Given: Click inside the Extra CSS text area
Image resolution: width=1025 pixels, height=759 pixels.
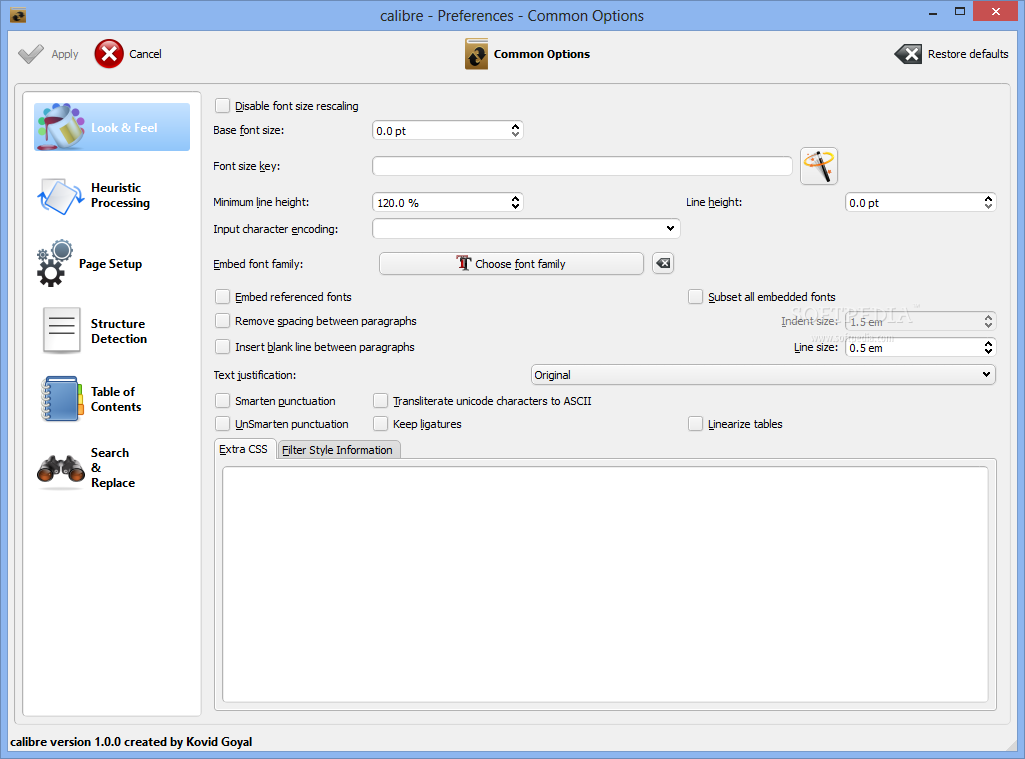Looking at the screenshot, I should tap(605, 584).
